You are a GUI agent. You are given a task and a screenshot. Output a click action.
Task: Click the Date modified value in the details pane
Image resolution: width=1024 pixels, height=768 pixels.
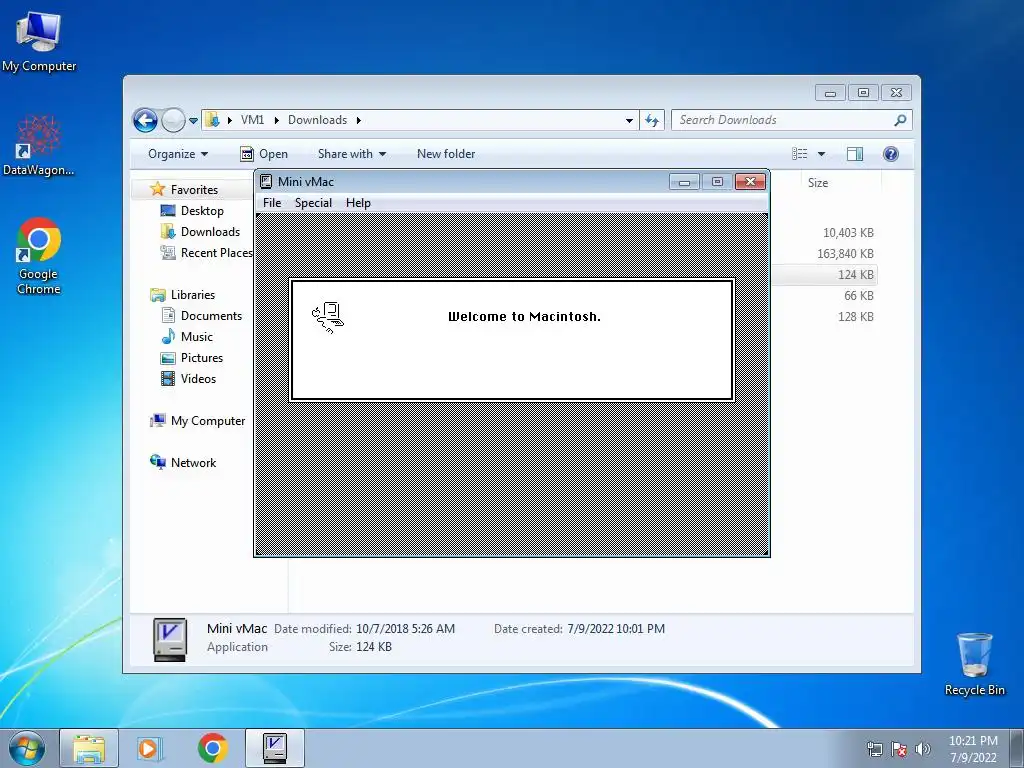pos(405,629)
